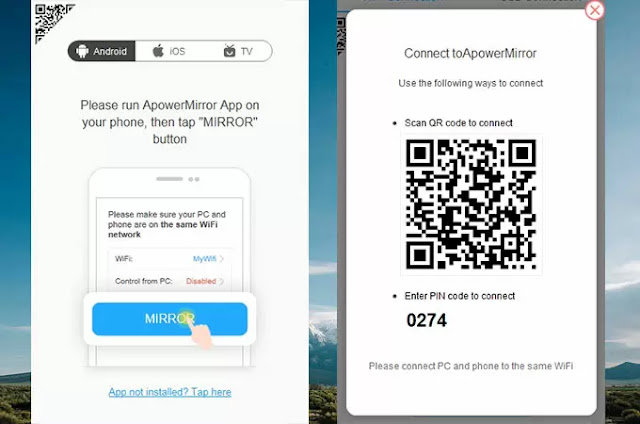Click the PIN code 0274
Image resolution: width=640 pixels, height=424 pixels.
(427, 320)
